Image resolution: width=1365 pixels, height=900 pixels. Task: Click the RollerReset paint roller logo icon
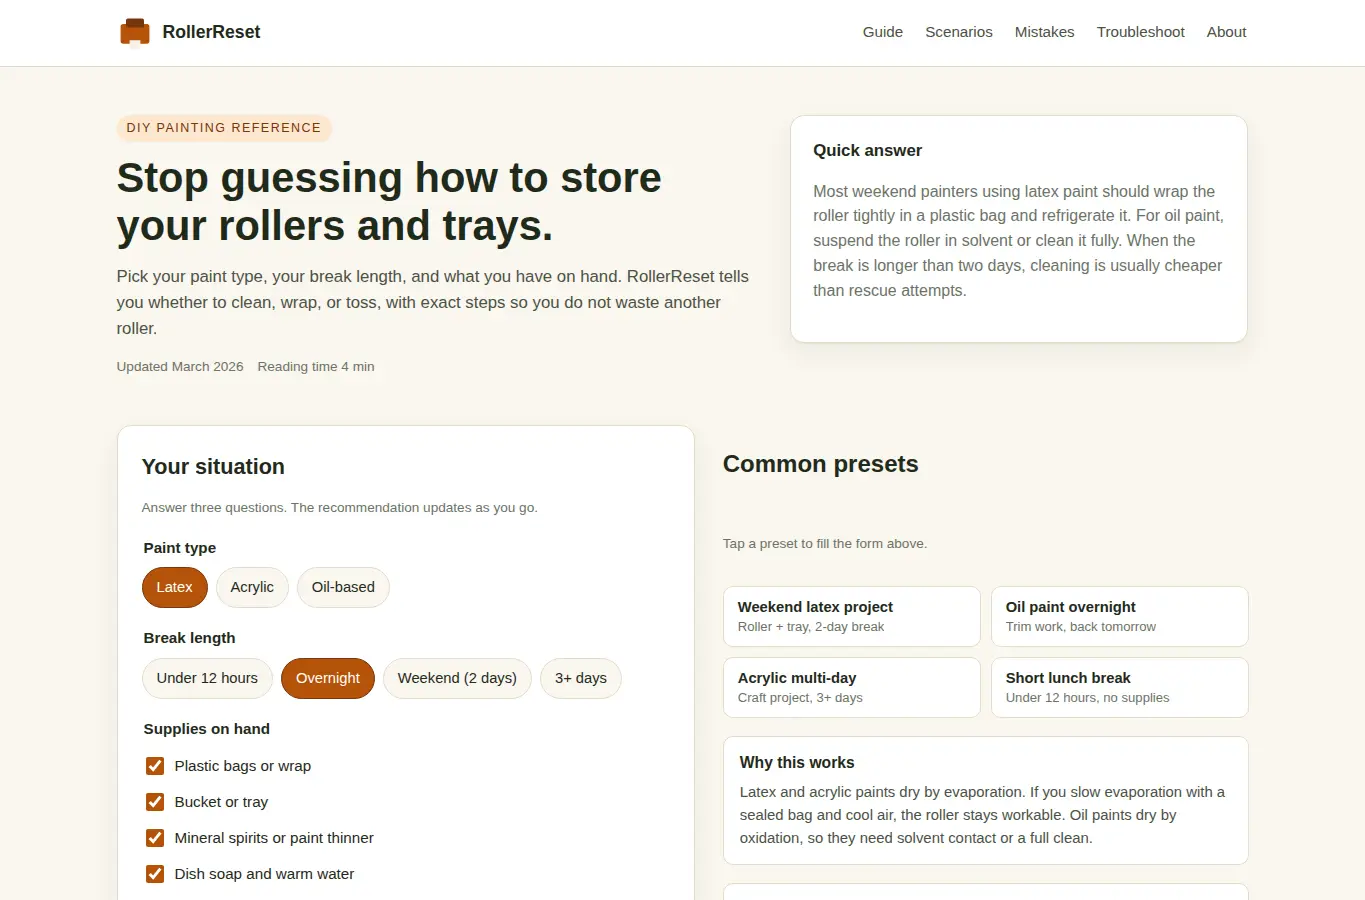click(x=135, y=32)
